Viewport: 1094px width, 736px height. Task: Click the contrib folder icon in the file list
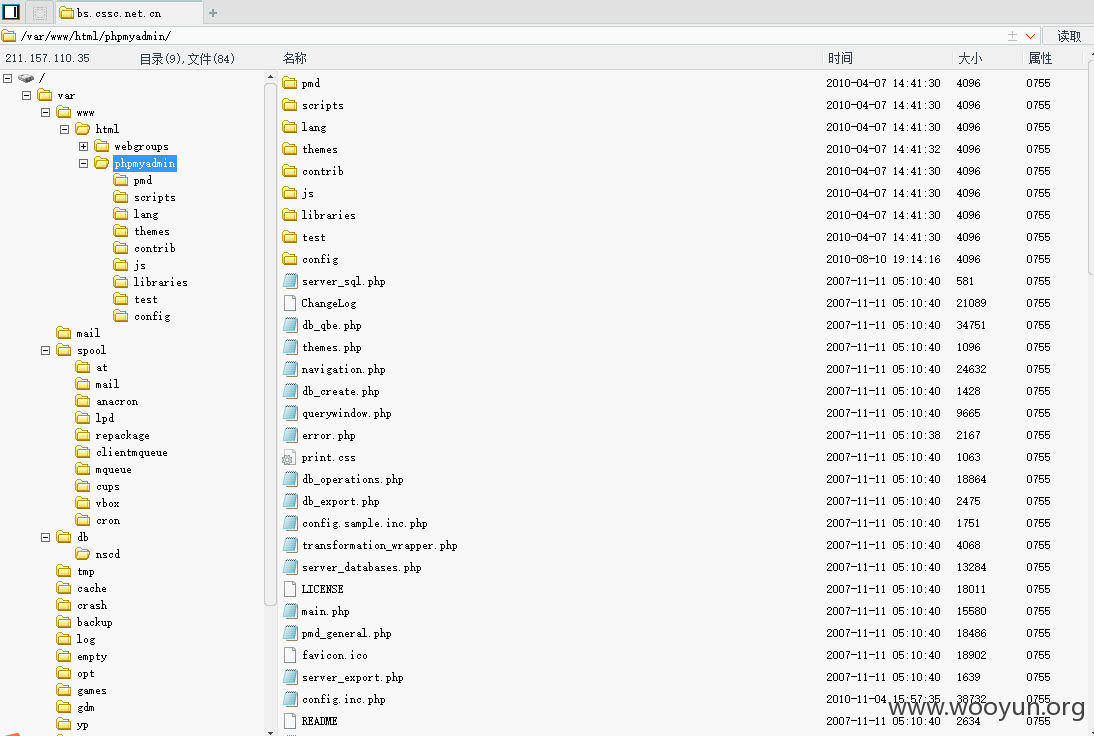[x=290, y=171]
